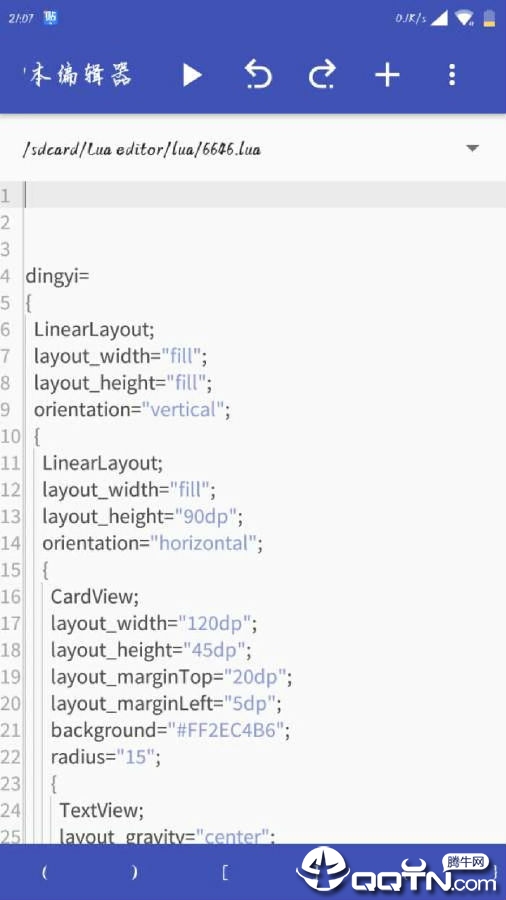
Task: Insert right parenthesis from symbol bar
Action: click(x=135, y=872)
